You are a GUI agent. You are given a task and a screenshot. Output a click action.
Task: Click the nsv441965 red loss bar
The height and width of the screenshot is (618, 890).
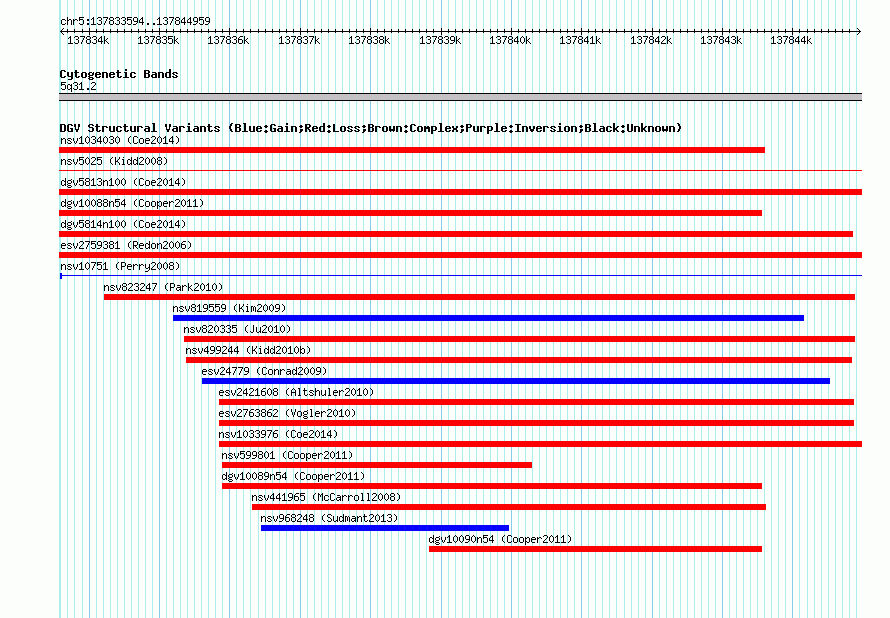pyautogui.click(x=509, y=507)
